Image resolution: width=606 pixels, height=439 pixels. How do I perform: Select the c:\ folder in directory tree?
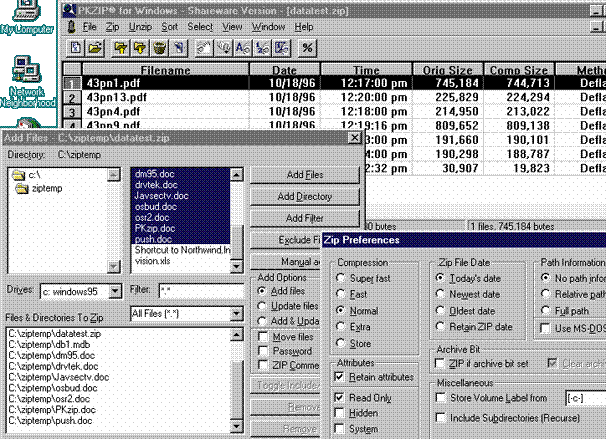click(26, 175)
